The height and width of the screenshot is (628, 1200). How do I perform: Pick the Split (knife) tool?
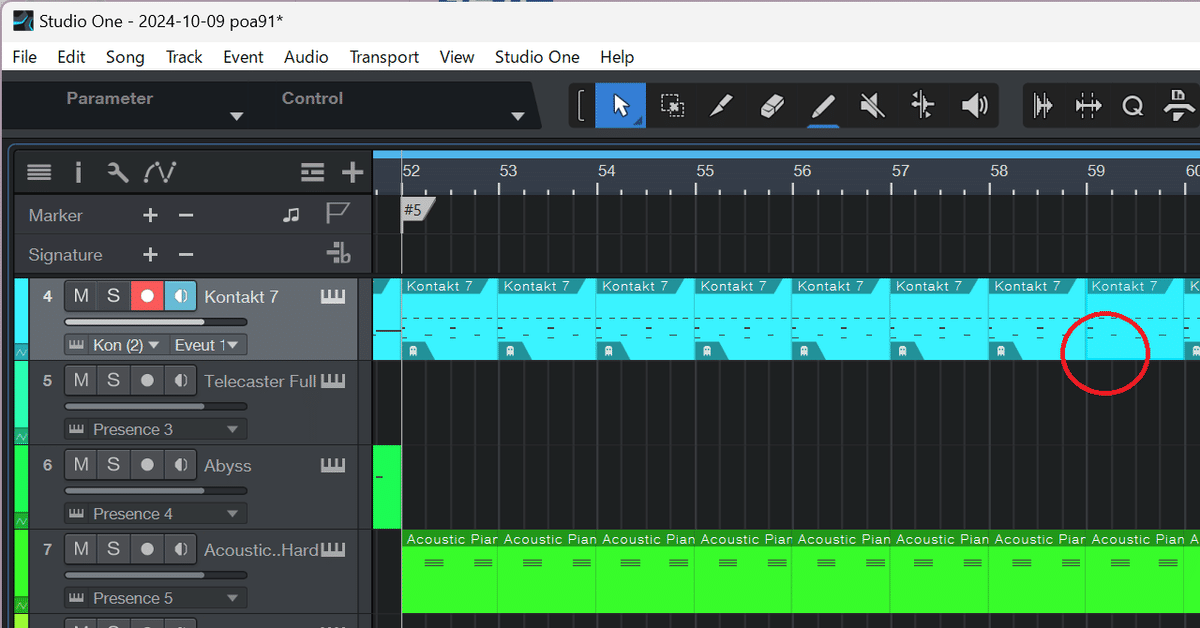click(x=722, y=105)
